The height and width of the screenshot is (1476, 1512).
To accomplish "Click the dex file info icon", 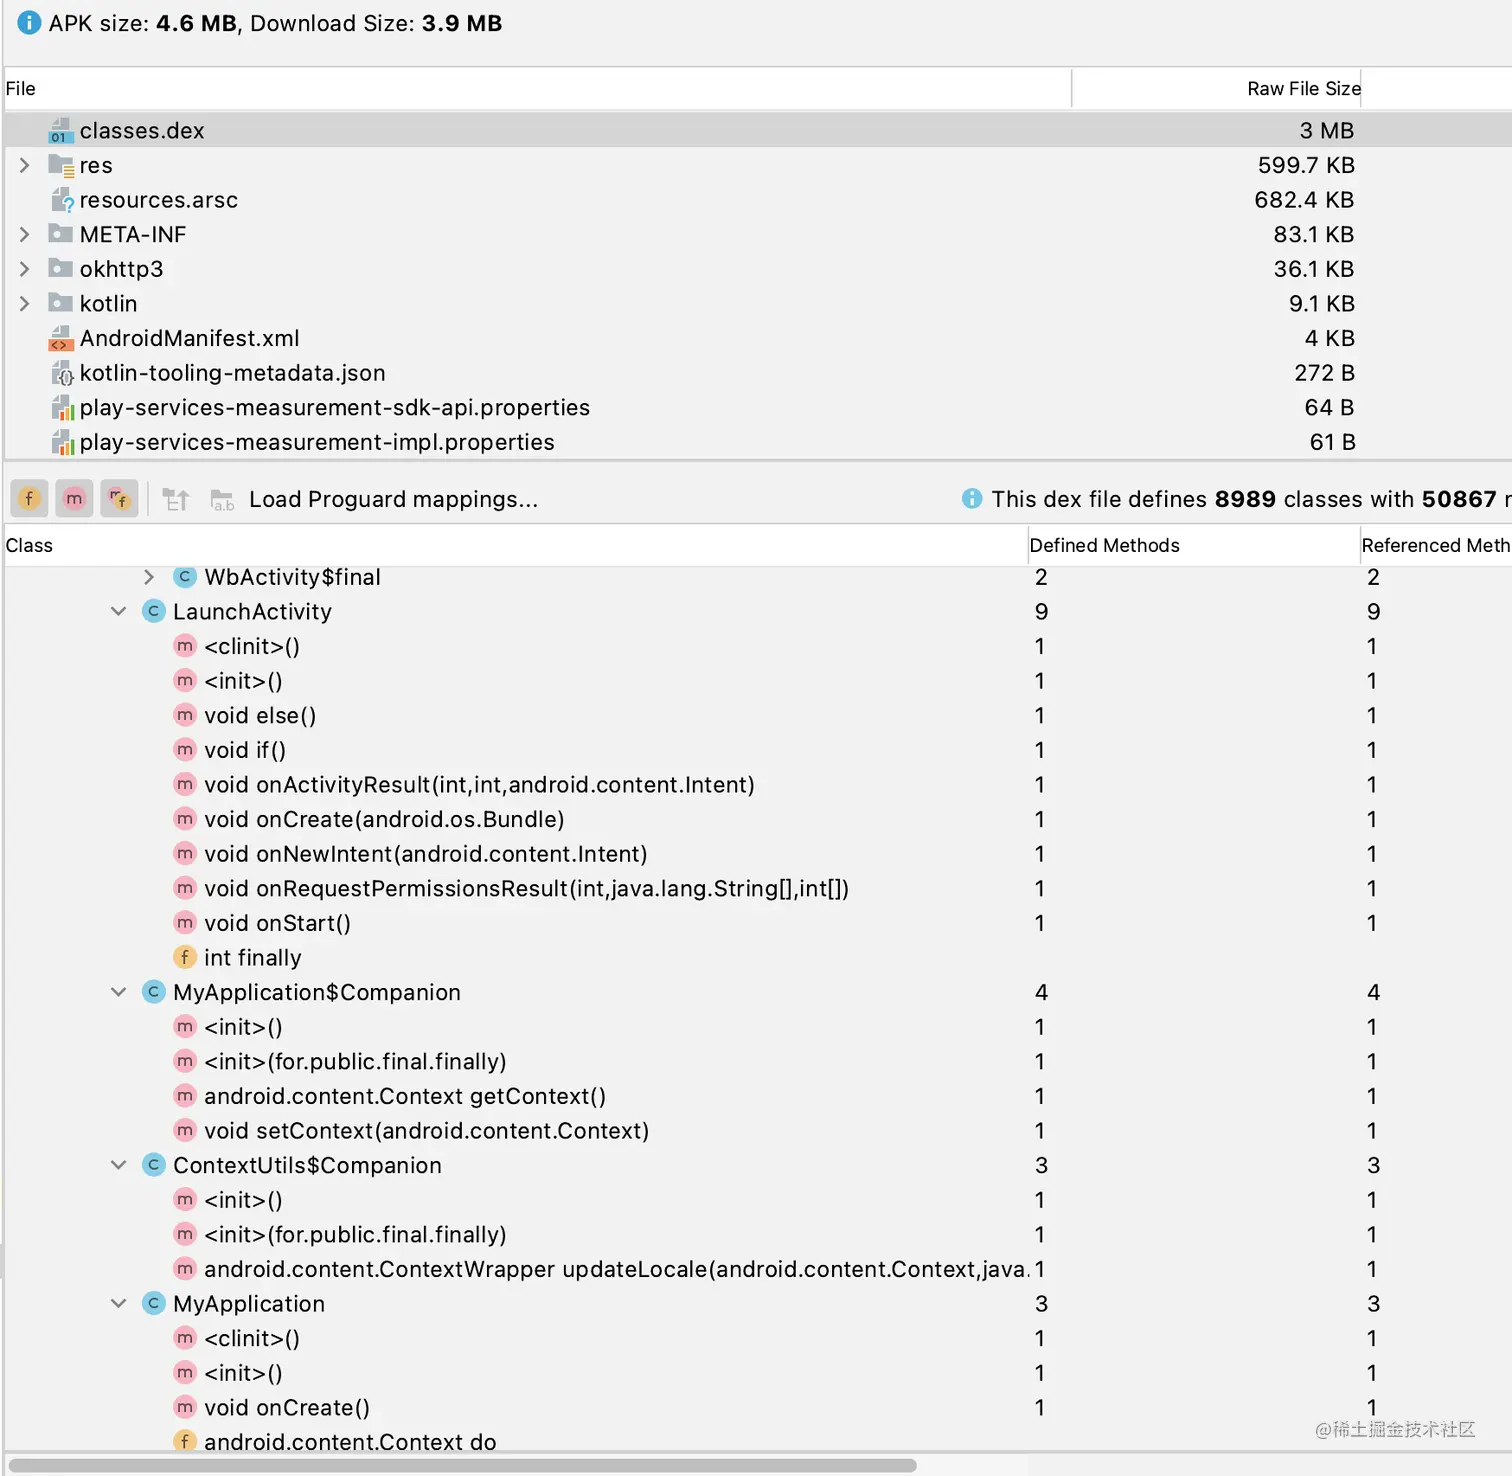I will (x=971, y=498).
